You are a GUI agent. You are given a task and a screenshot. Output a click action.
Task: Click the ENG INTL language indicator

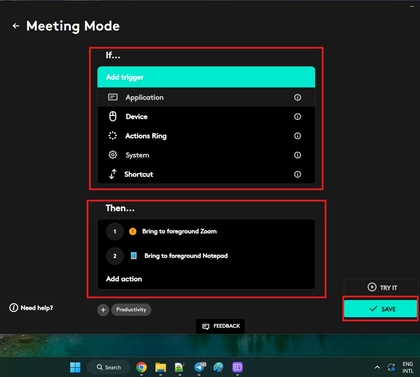click(408, 367)
